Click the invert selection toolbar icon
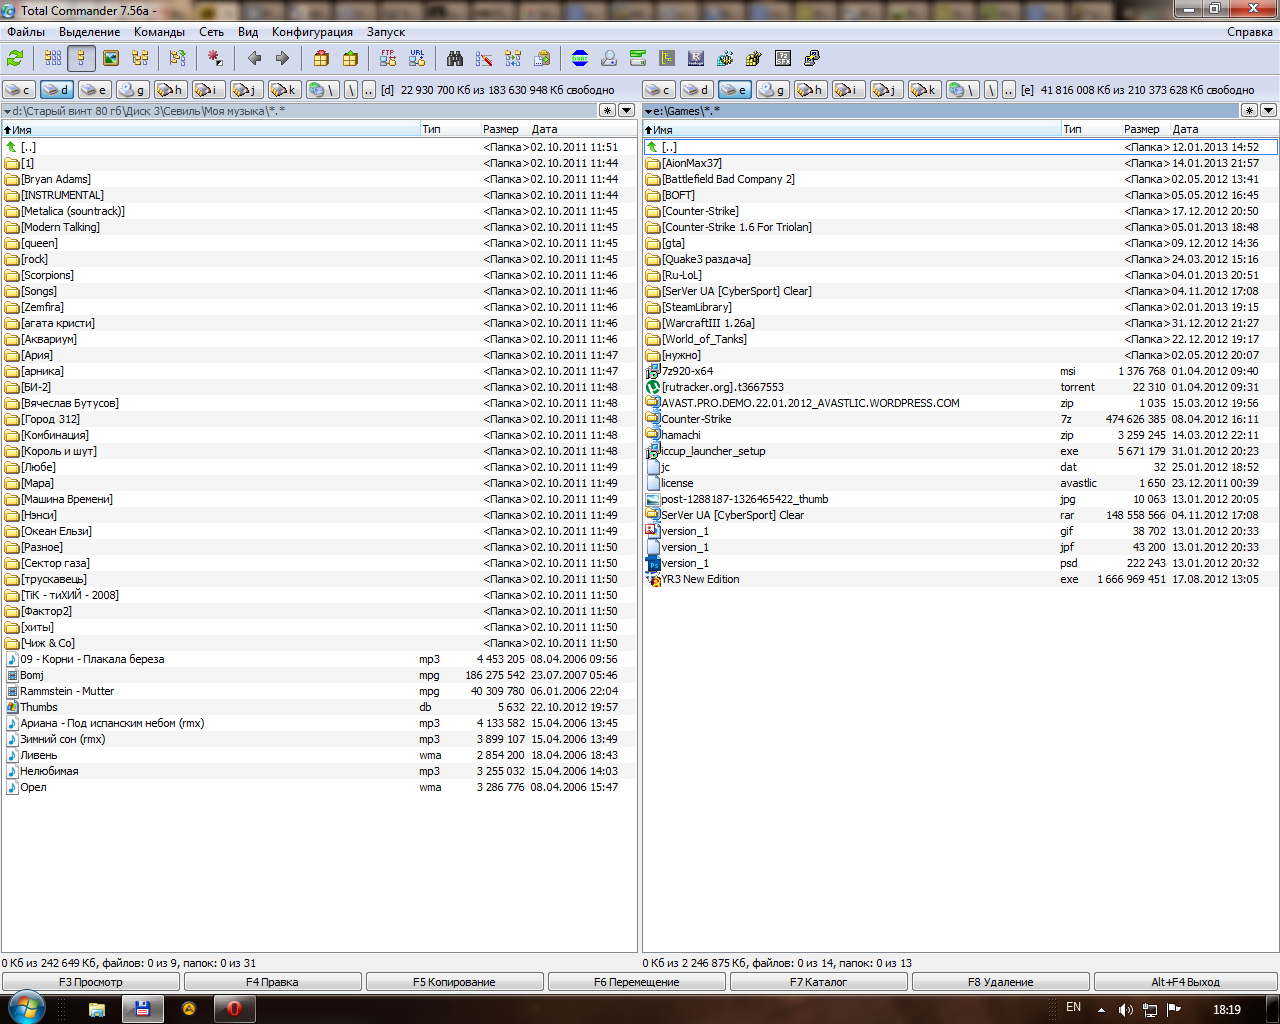 pyautogui.click(x=215, y=58)
